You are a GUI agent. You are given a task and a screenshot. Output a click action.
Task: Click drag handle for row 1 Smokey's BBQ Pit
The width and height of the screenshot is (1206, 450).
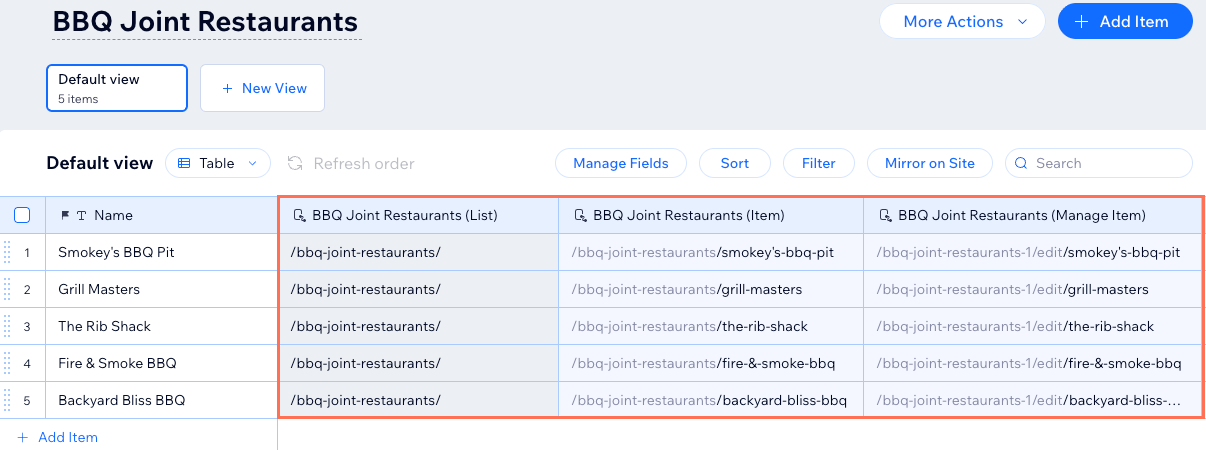[x=7, y=252]
